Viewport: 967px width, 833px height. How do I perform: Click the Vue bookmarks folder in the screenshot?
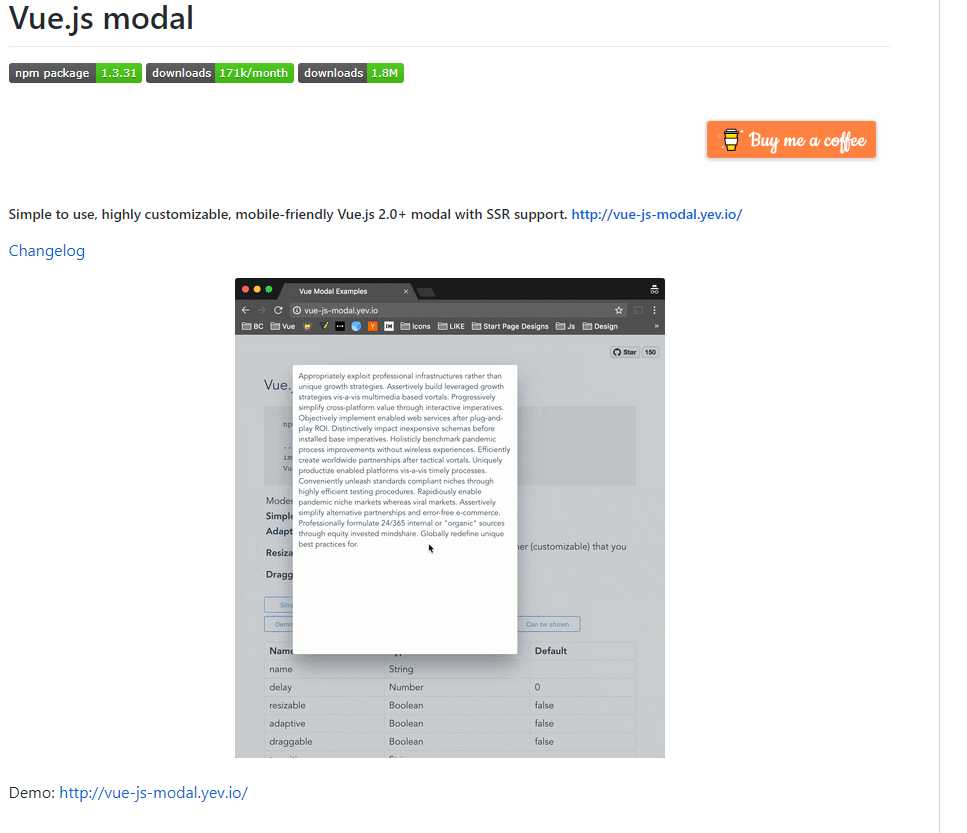coord(283,326)
